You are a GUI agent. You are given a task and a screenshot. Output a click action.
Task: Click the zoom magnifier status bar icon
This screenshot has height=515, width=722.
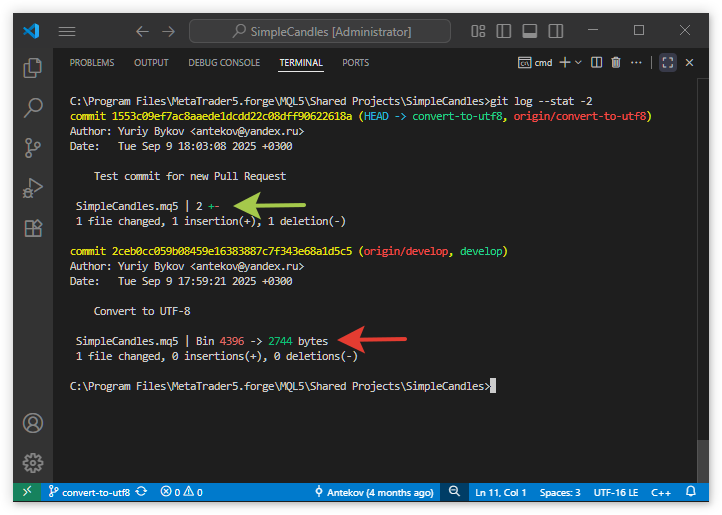[454, 492]
